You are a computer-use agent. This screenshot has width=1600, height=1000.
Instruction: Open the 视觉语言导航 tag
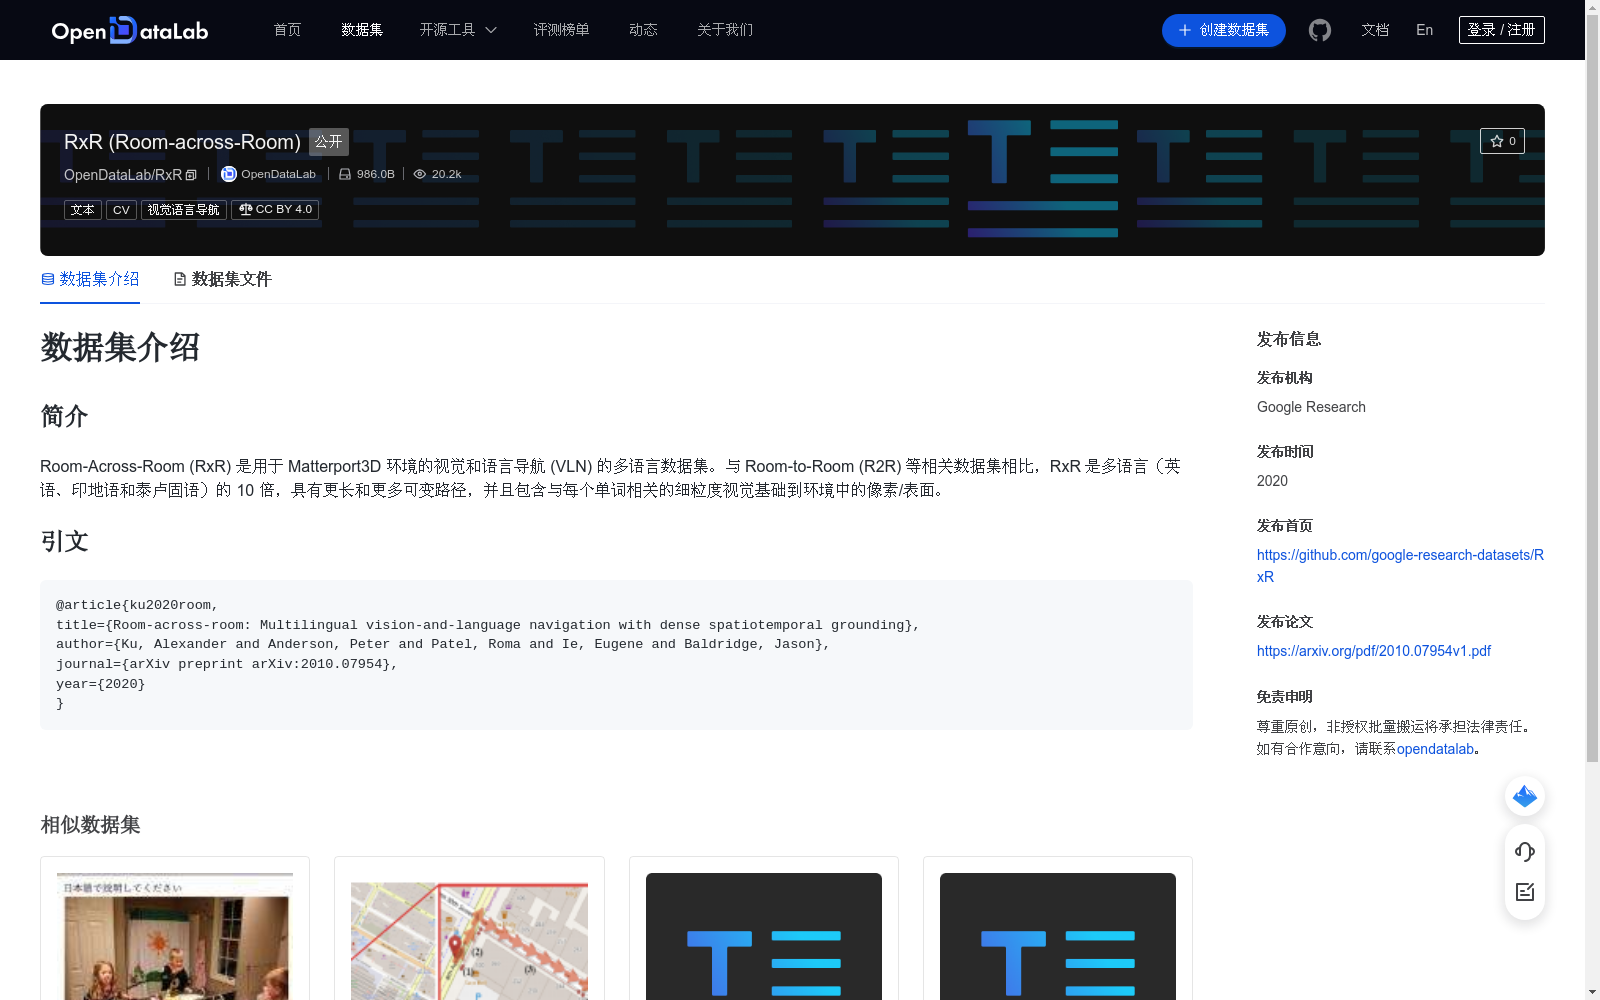tap(184, 209)
